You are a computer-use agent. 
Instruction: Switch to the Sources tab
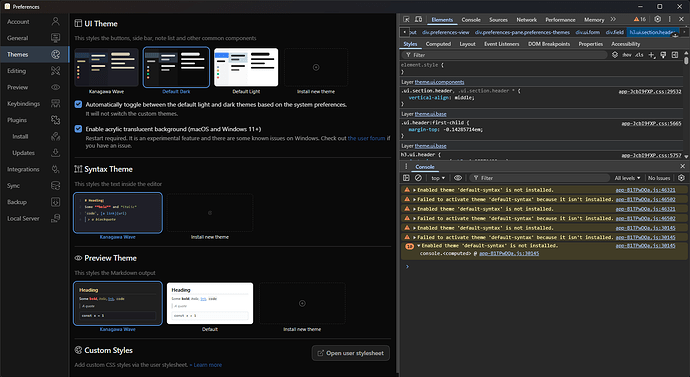pyautogui.click(x=498, y=20)
